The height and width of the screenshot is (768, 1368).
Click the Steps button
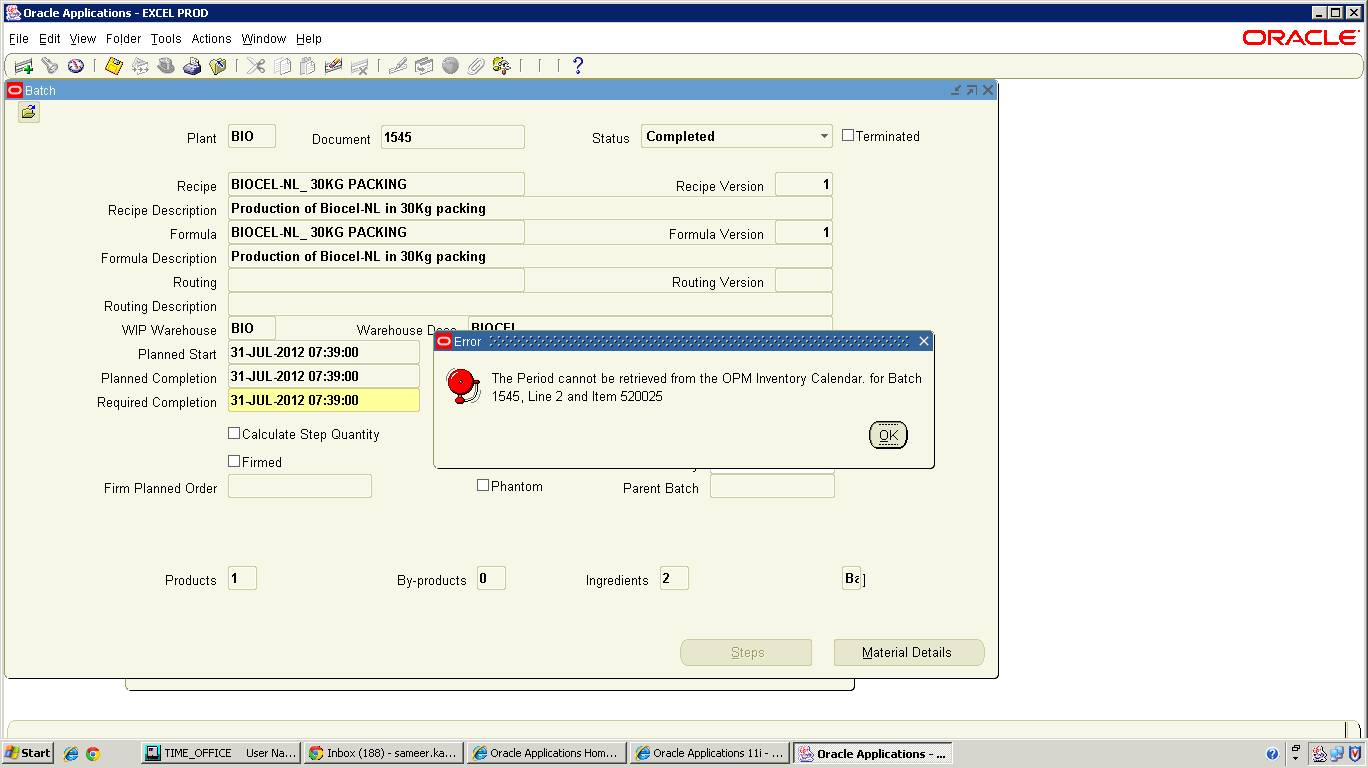(x=746, y=653)
